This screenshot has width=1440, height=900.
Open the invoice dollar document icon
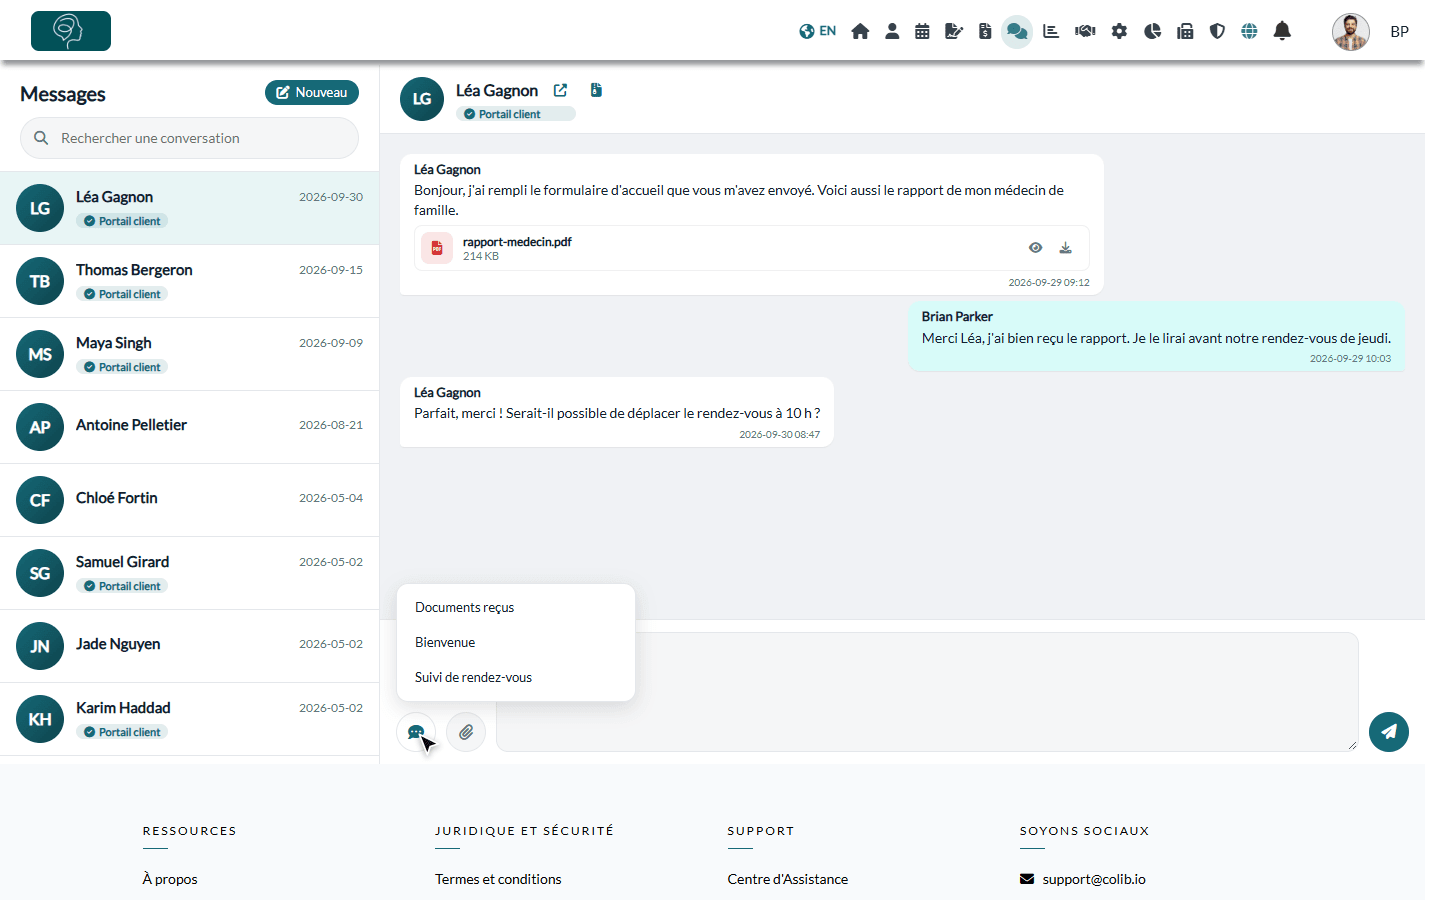point(985,31)
